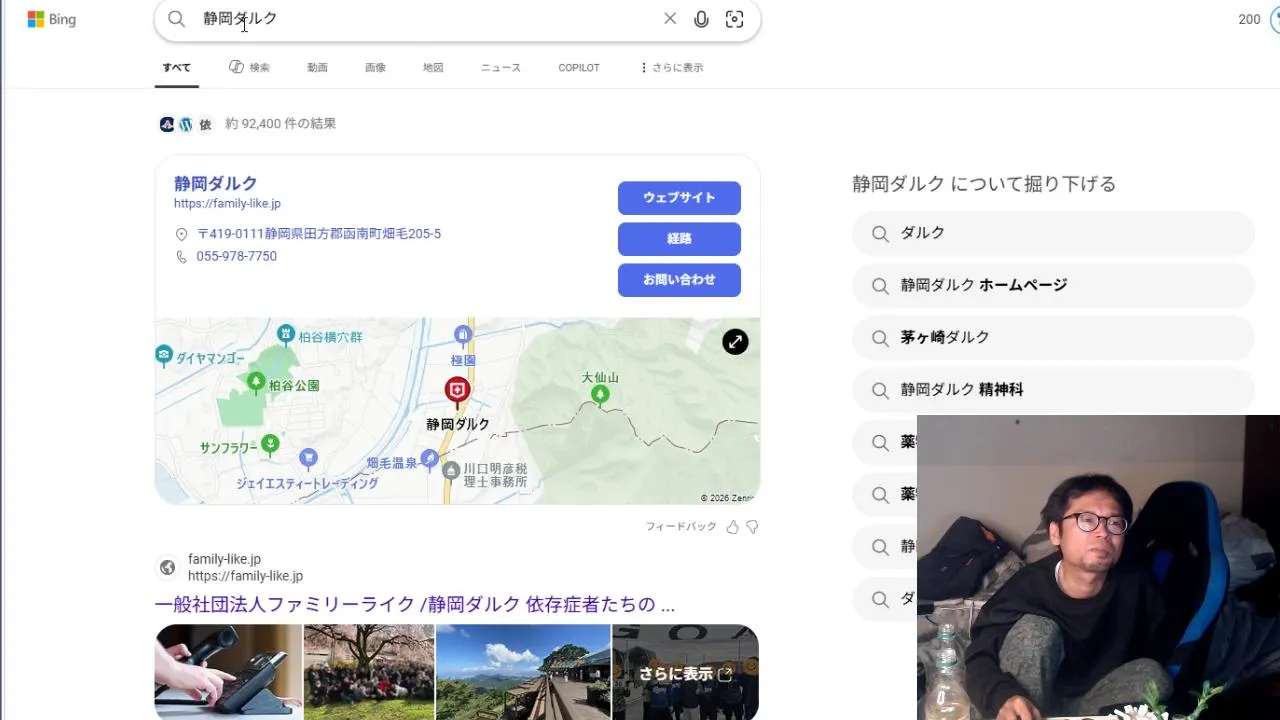
Task: Click the 川口明彦税理士事務所 map marker
Action: coord(451,469)
